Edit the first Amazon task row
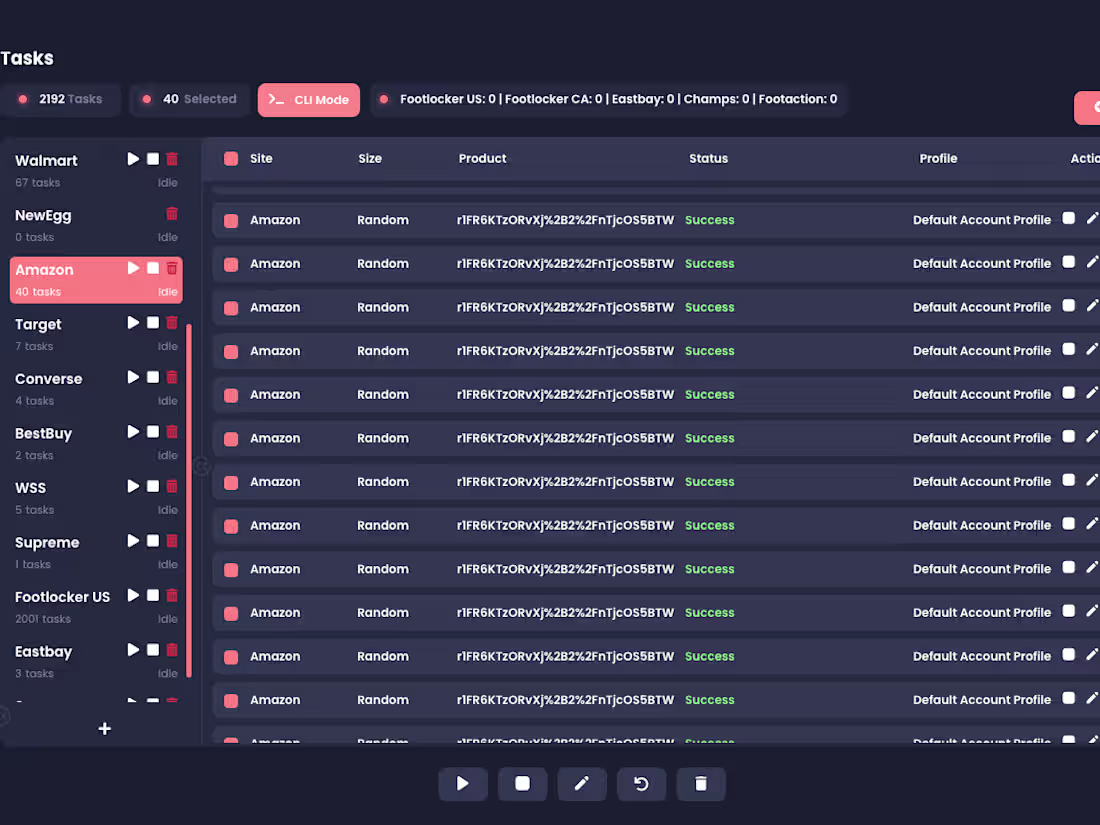 pos(1091,217)
